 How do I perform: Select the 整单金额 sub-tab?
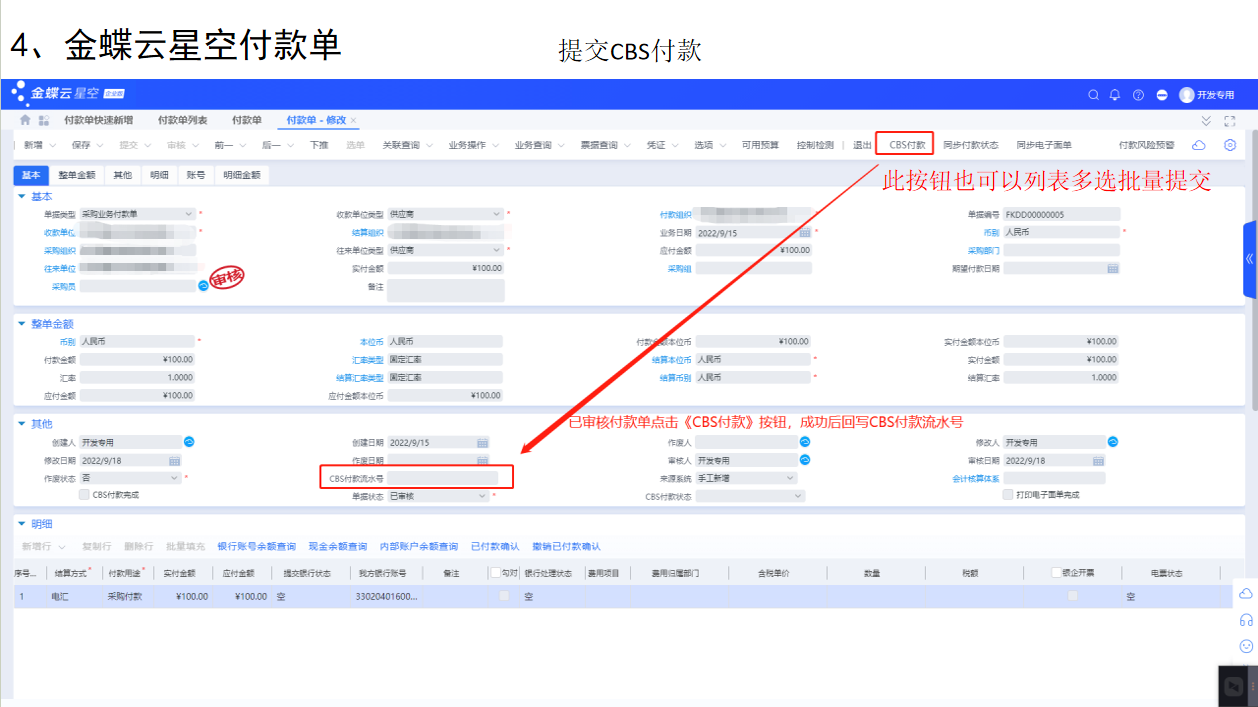77,175
